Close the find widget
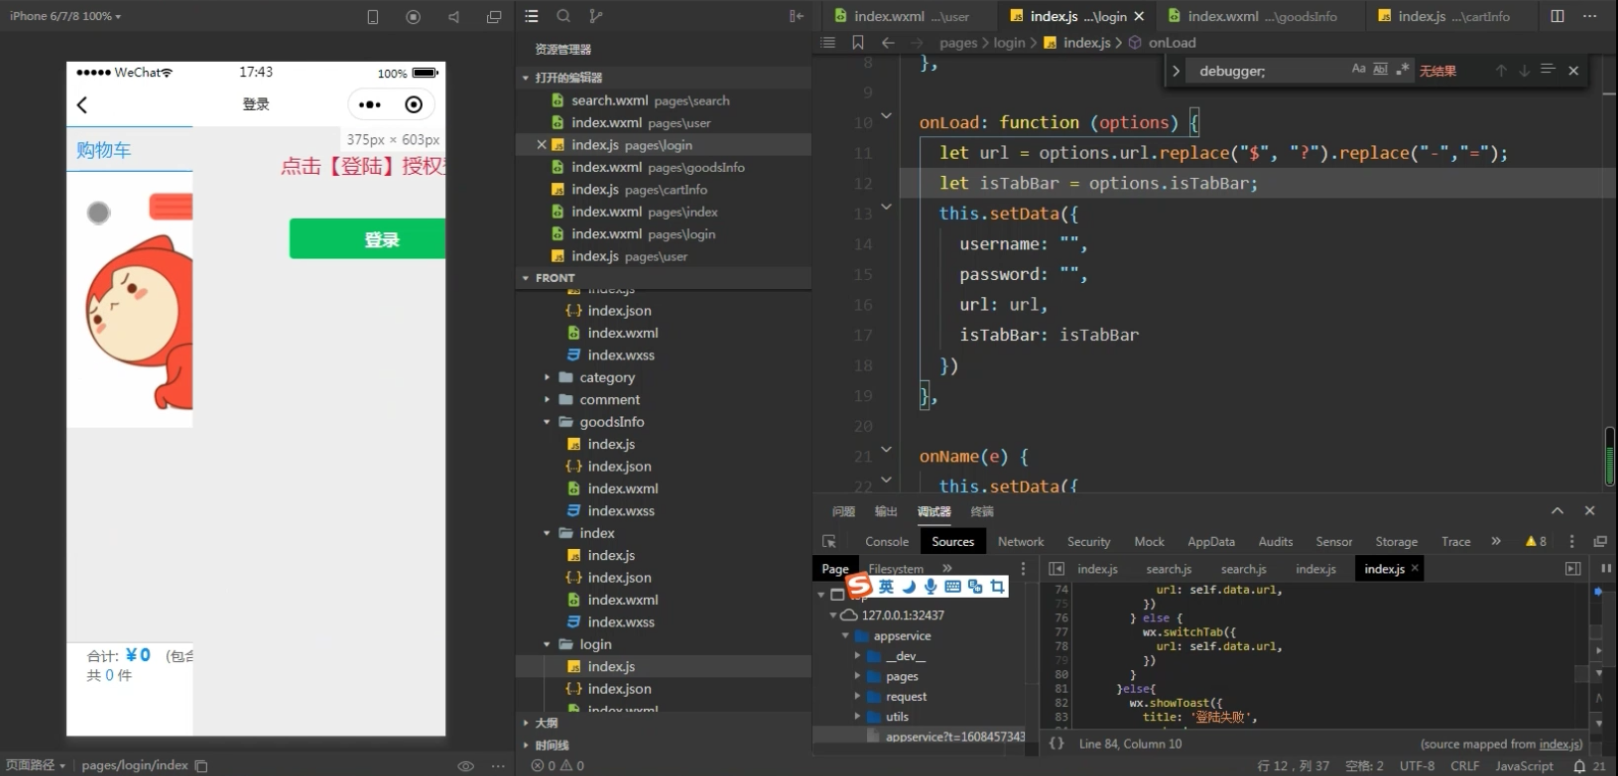 tap(1573, 70)
